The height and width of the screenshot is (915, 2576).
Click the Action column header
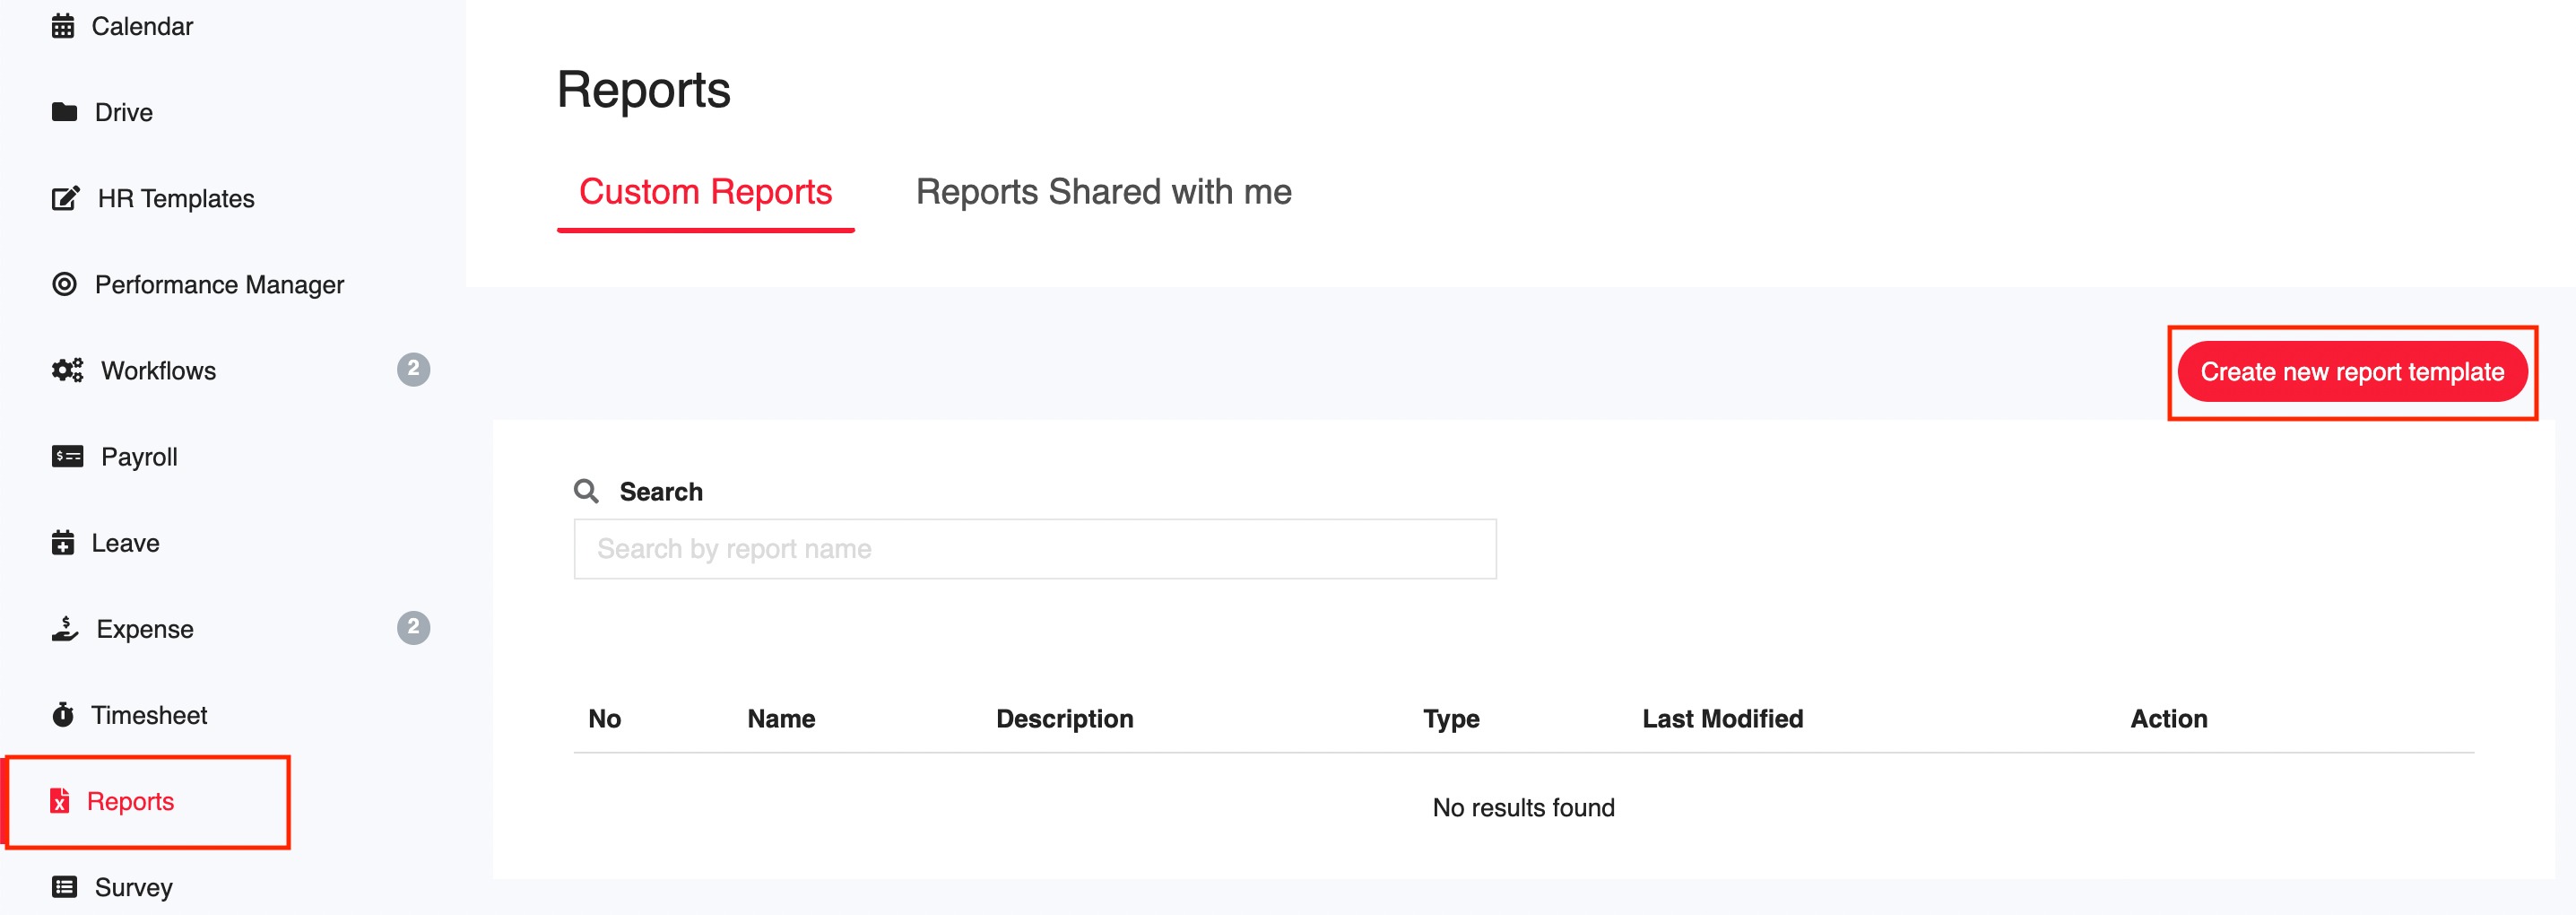[x=2168, y=718]
